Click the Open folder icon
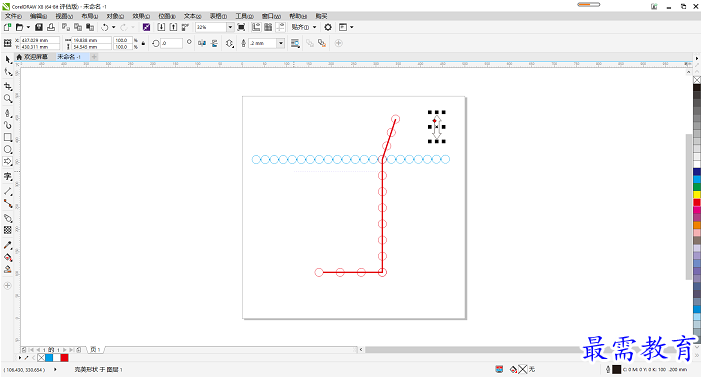This screenshot has height=380, width=704. tap(19, 27)
